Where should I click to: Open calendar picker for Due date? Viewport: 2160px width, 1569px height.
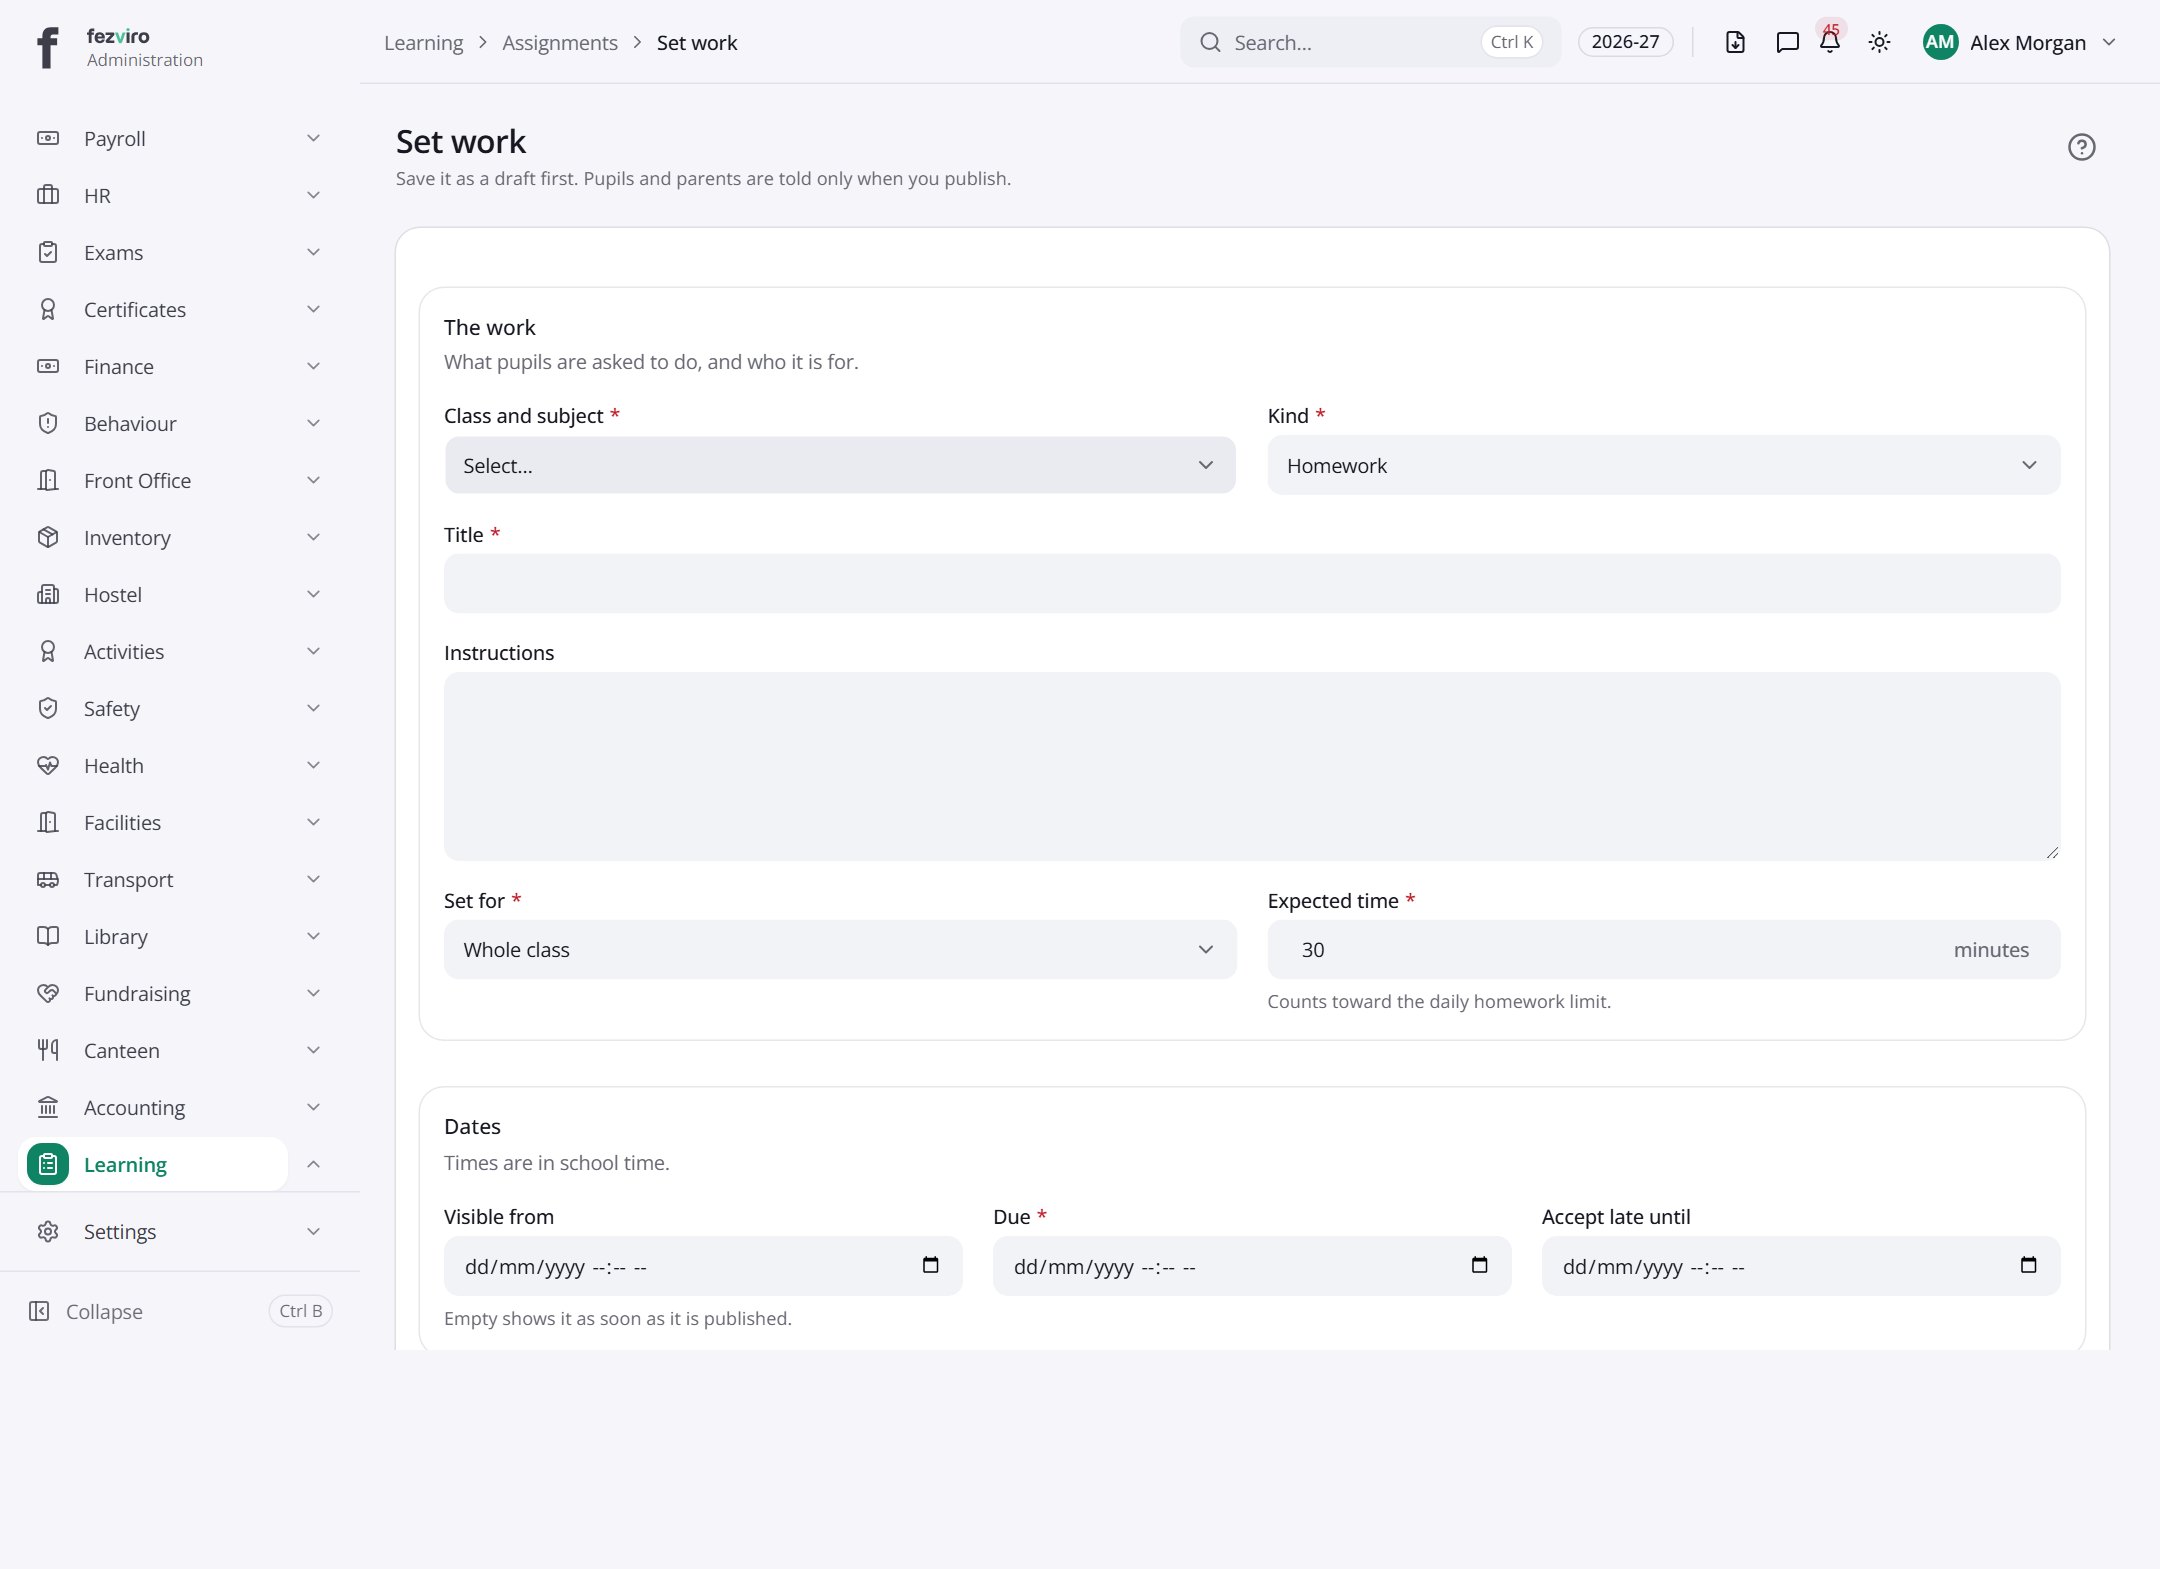[x=1479, y=1265]
